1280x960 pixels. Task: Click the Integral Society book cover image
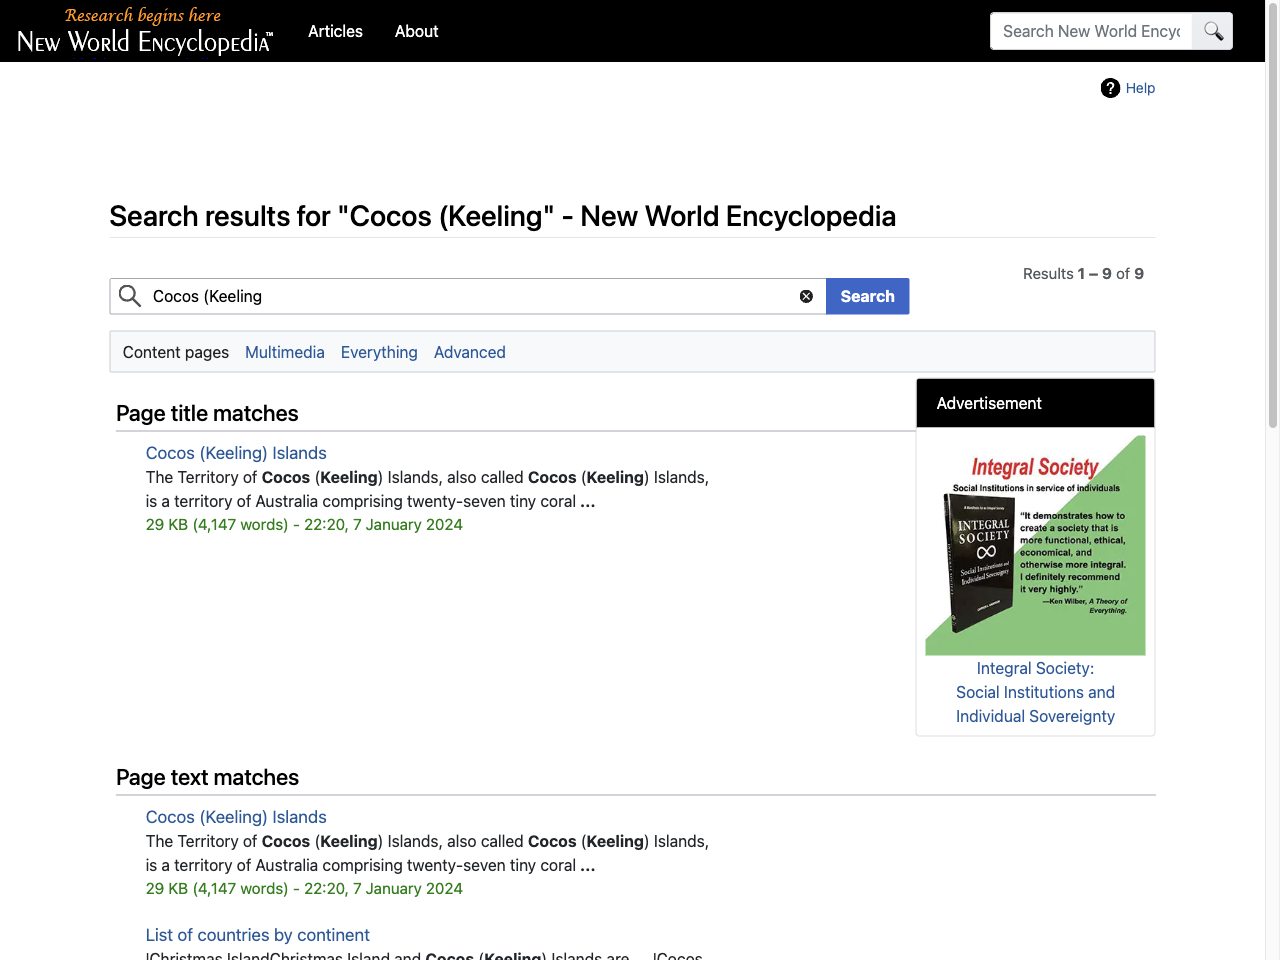(1035, 544)
